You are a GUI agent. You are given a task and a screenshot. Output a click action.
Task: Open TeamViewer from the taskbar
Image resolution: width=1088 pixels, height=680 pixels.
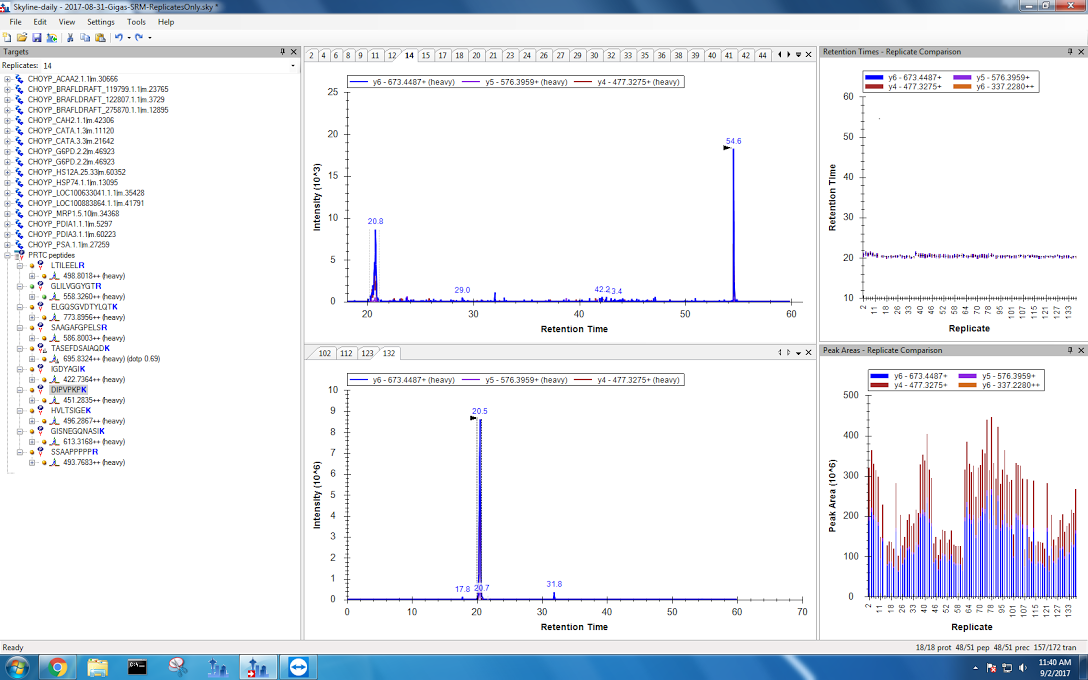tap(298, 666)
